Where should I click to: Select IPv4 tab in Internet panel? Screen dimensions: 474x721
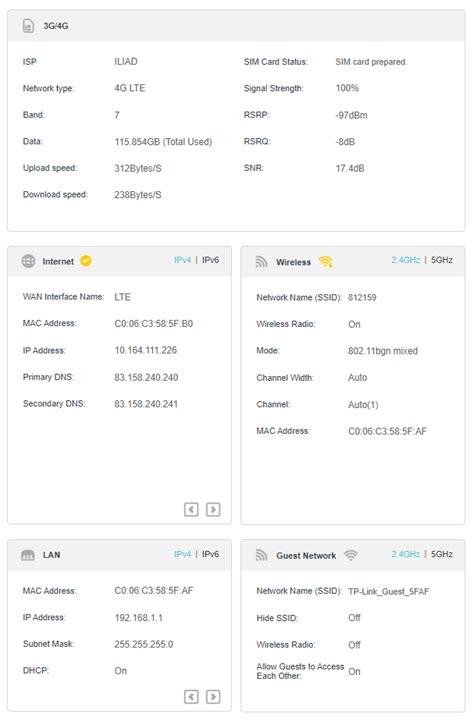pos(183,260)
